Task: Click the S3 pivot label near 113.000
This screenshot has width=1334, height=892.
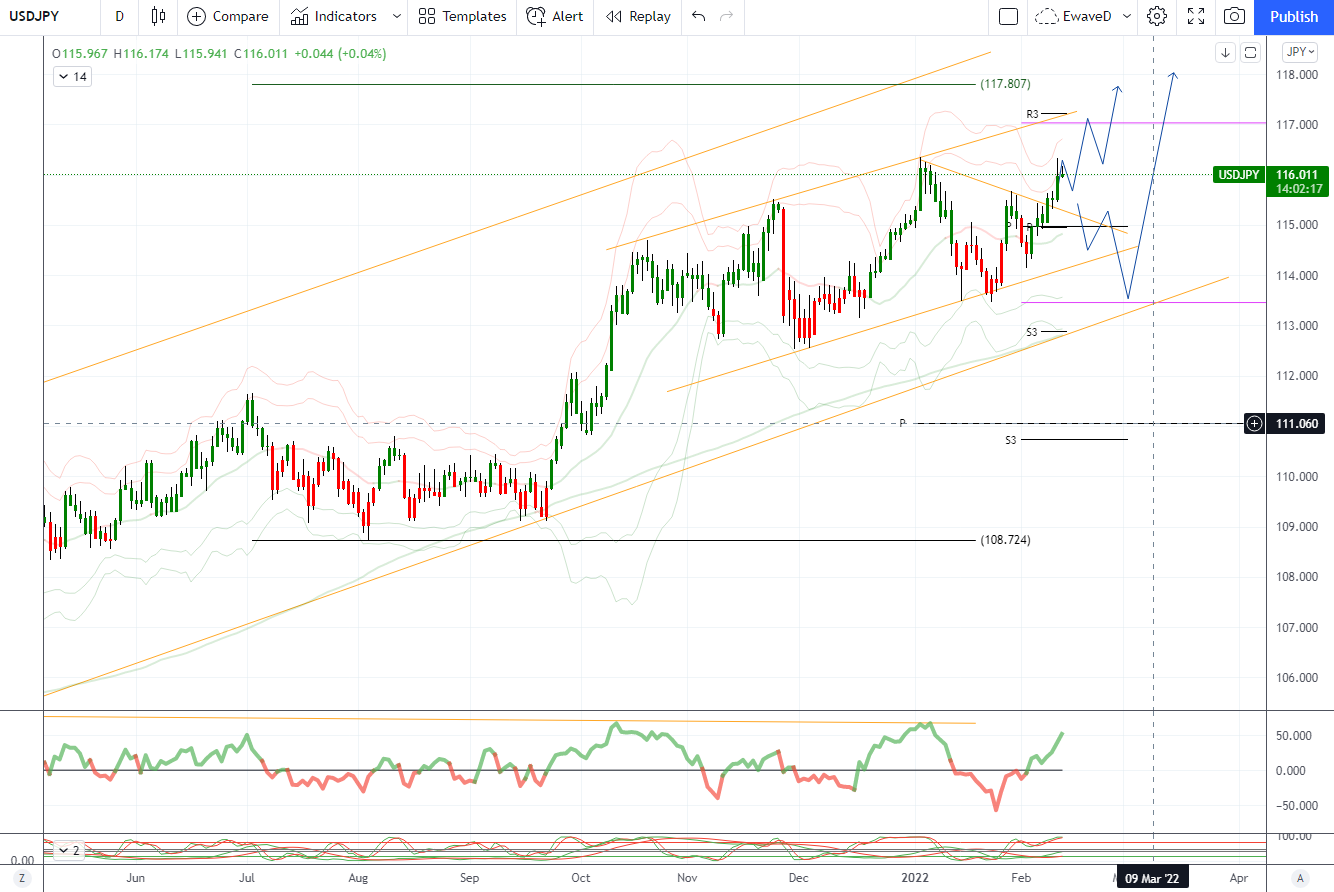Action: tap(1032, 331)
